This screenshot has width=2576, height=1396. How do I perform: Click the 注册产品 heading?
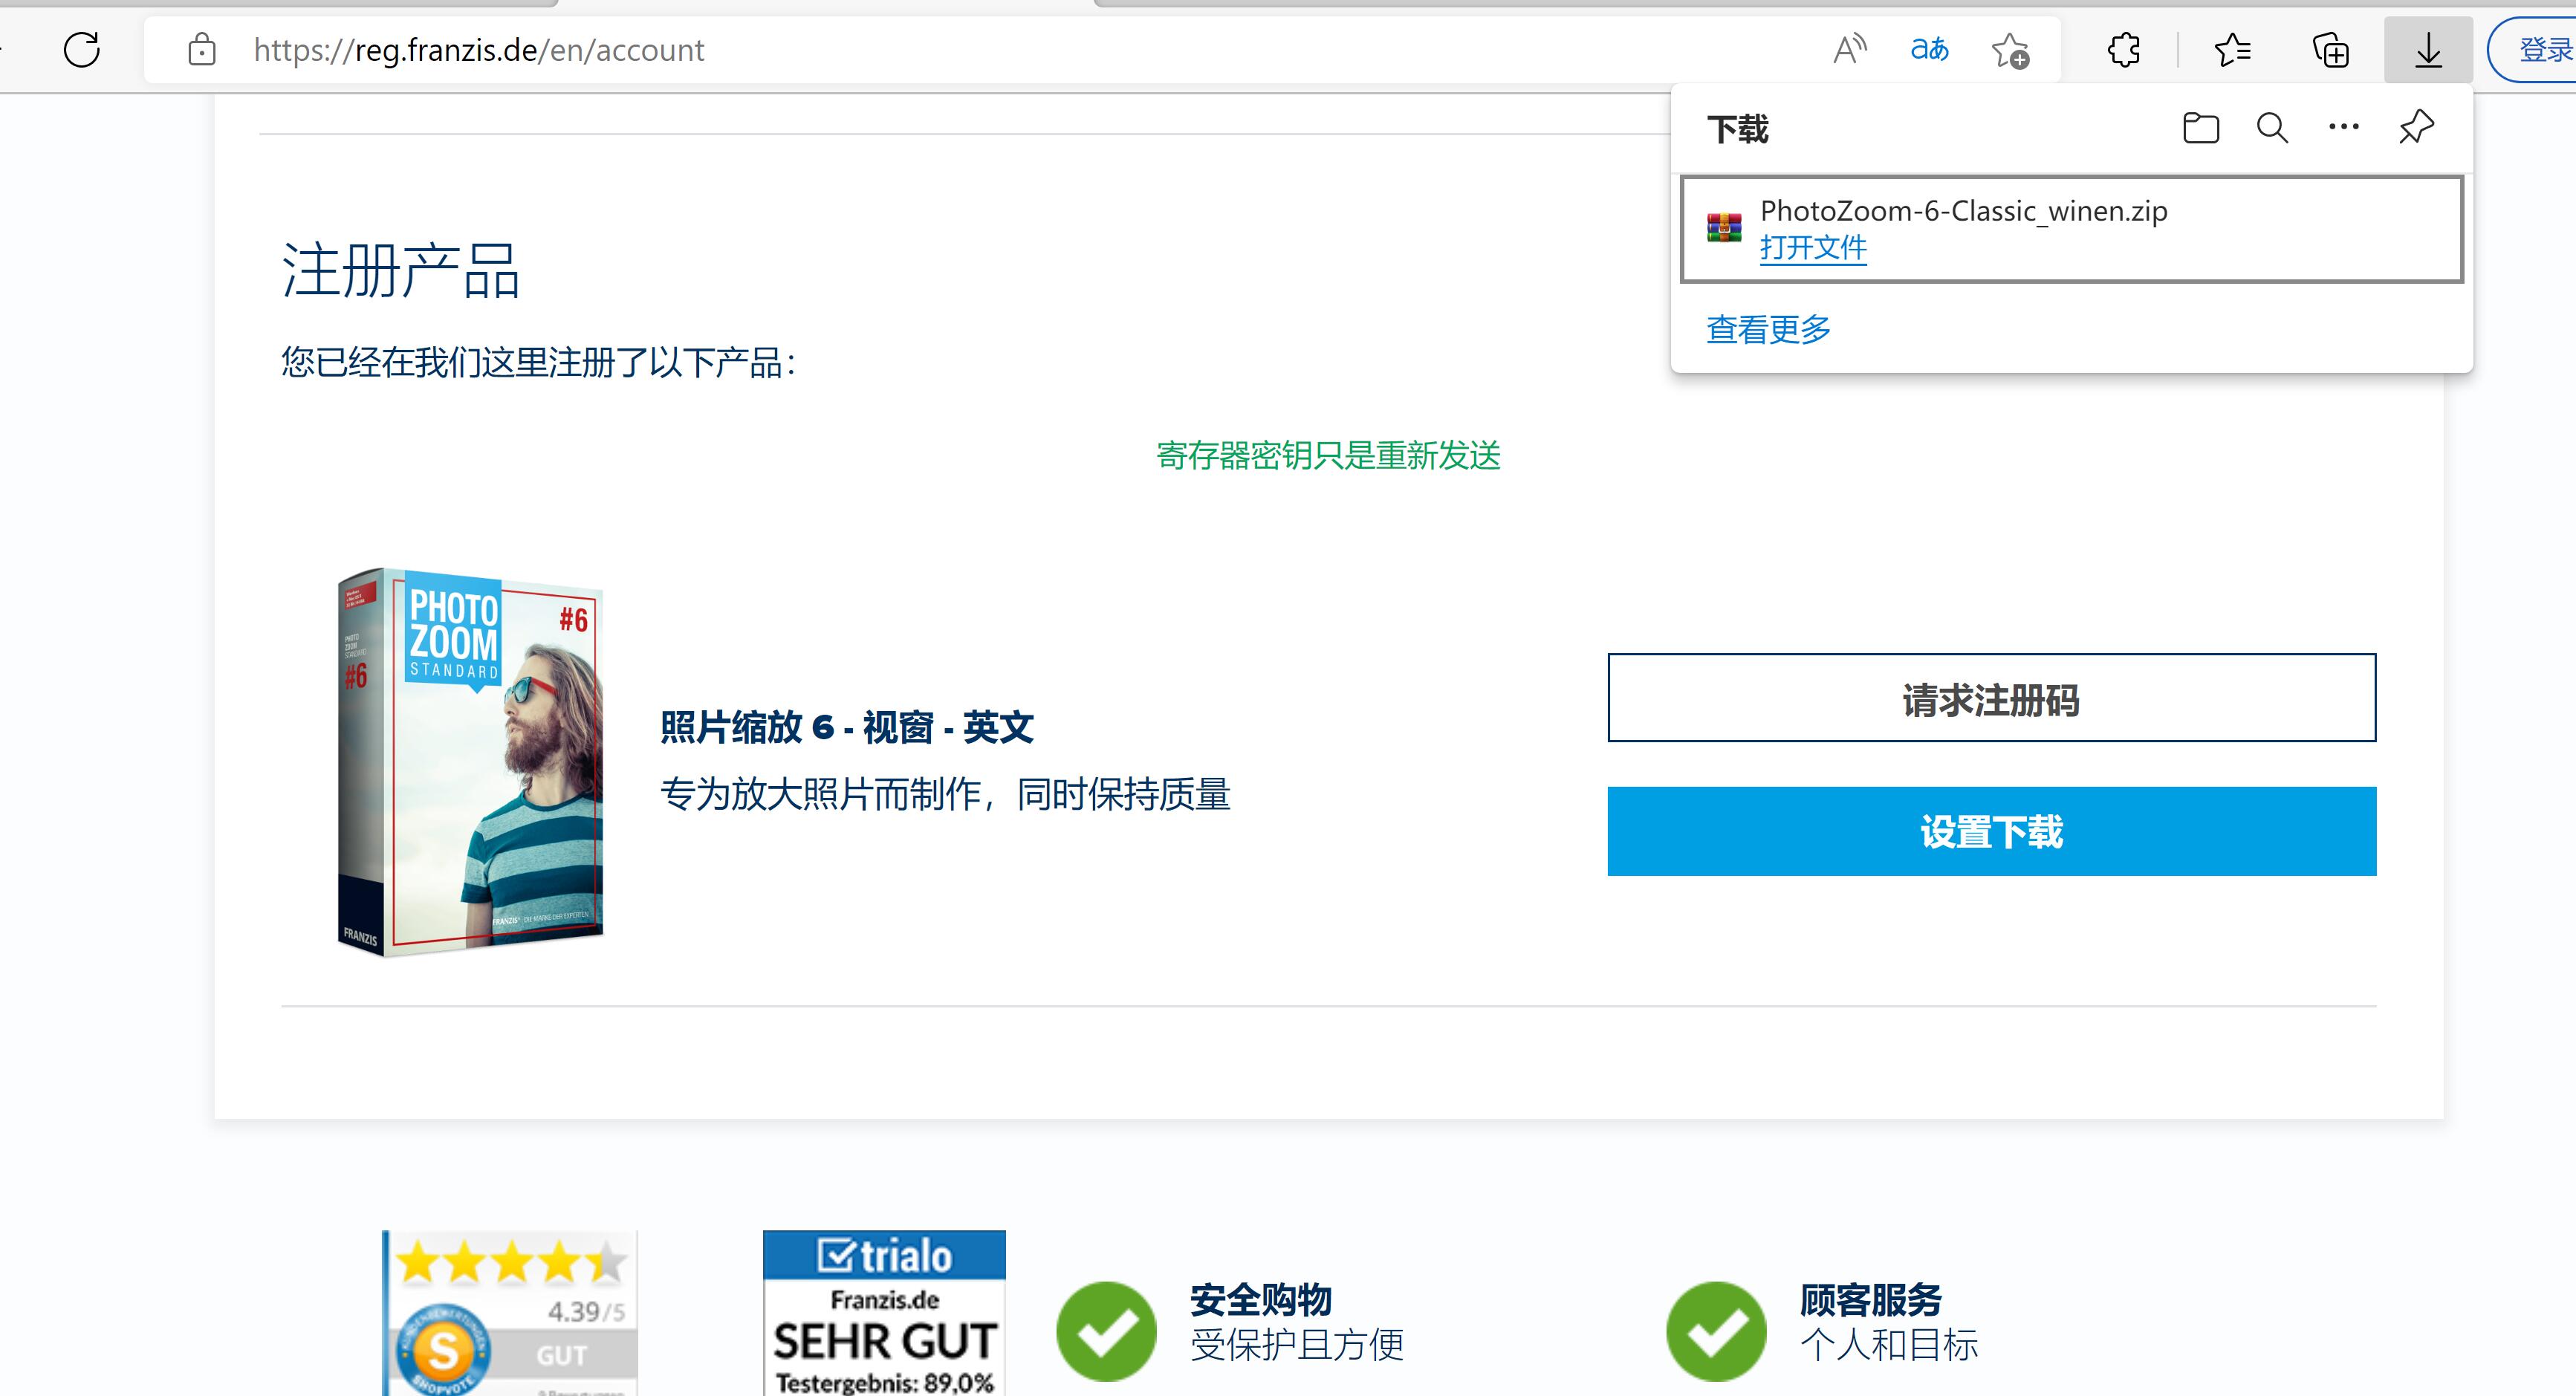400,270
